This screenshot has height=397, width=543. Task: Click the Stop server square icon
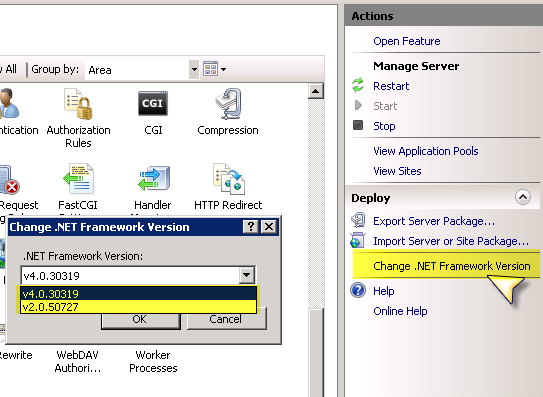tap(358, 125)
